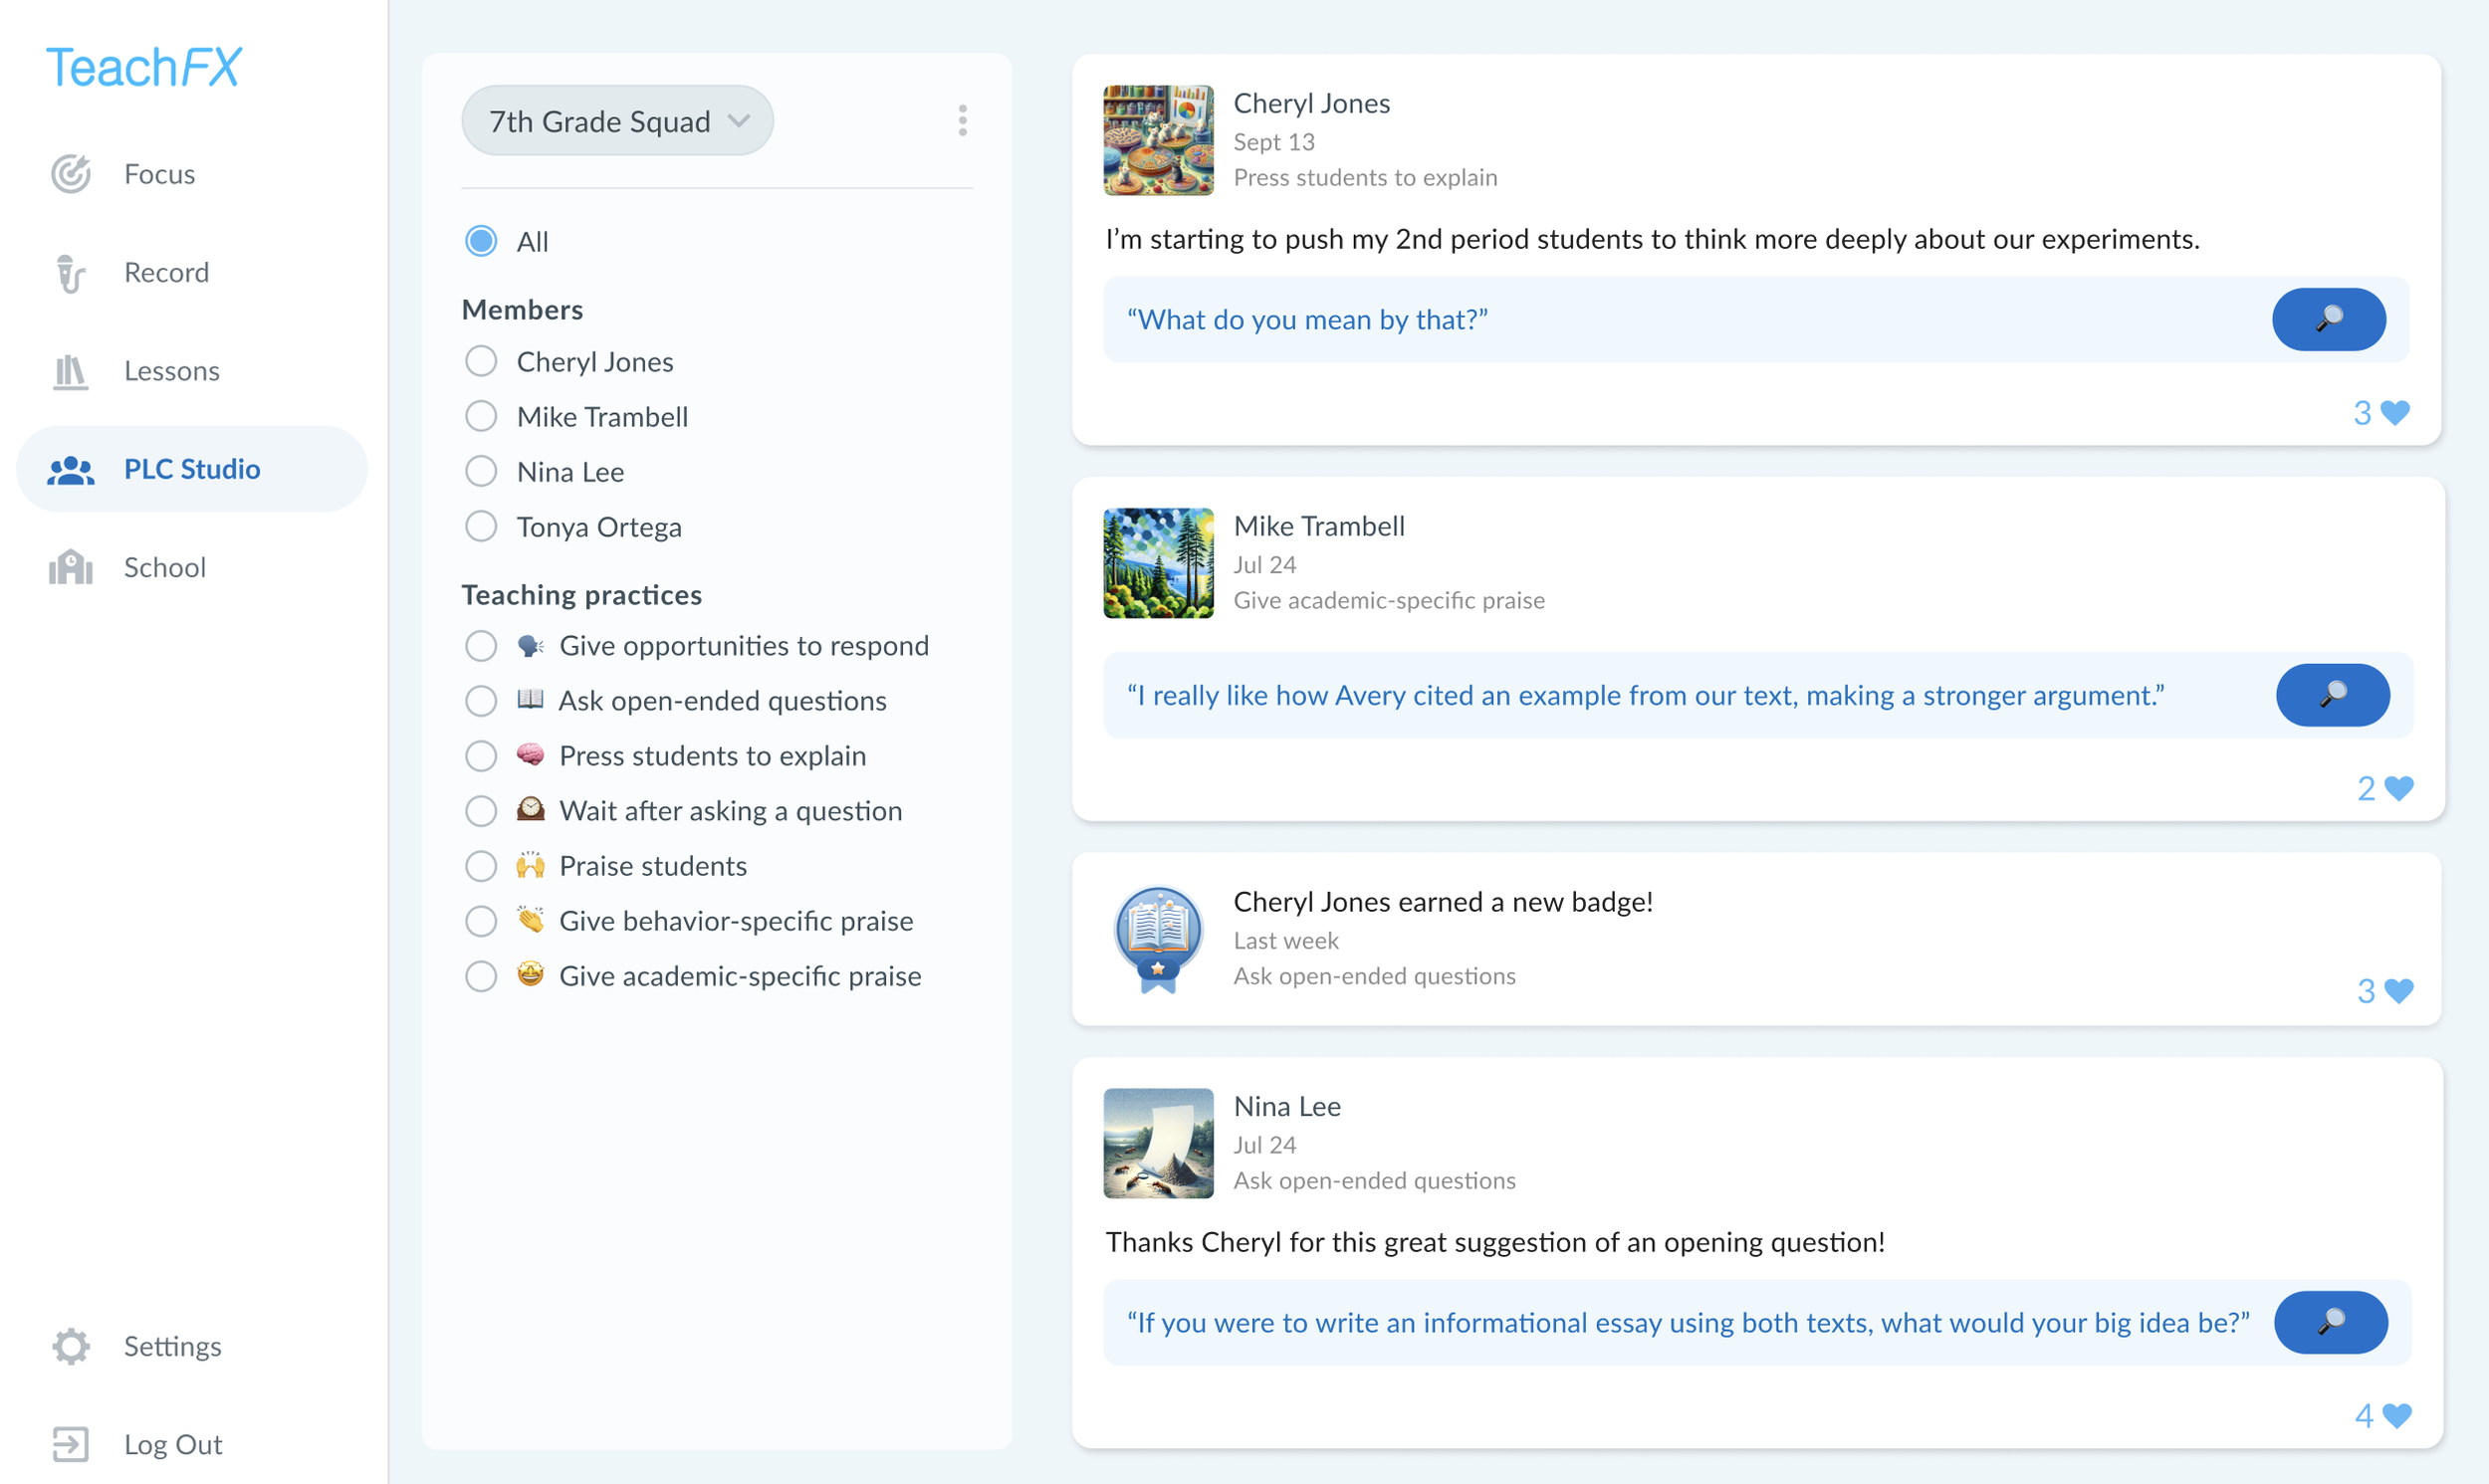Click the Log Out exit icon
The image size is (2489, 1484).
pyautogui.click(x=70, y=1444)
